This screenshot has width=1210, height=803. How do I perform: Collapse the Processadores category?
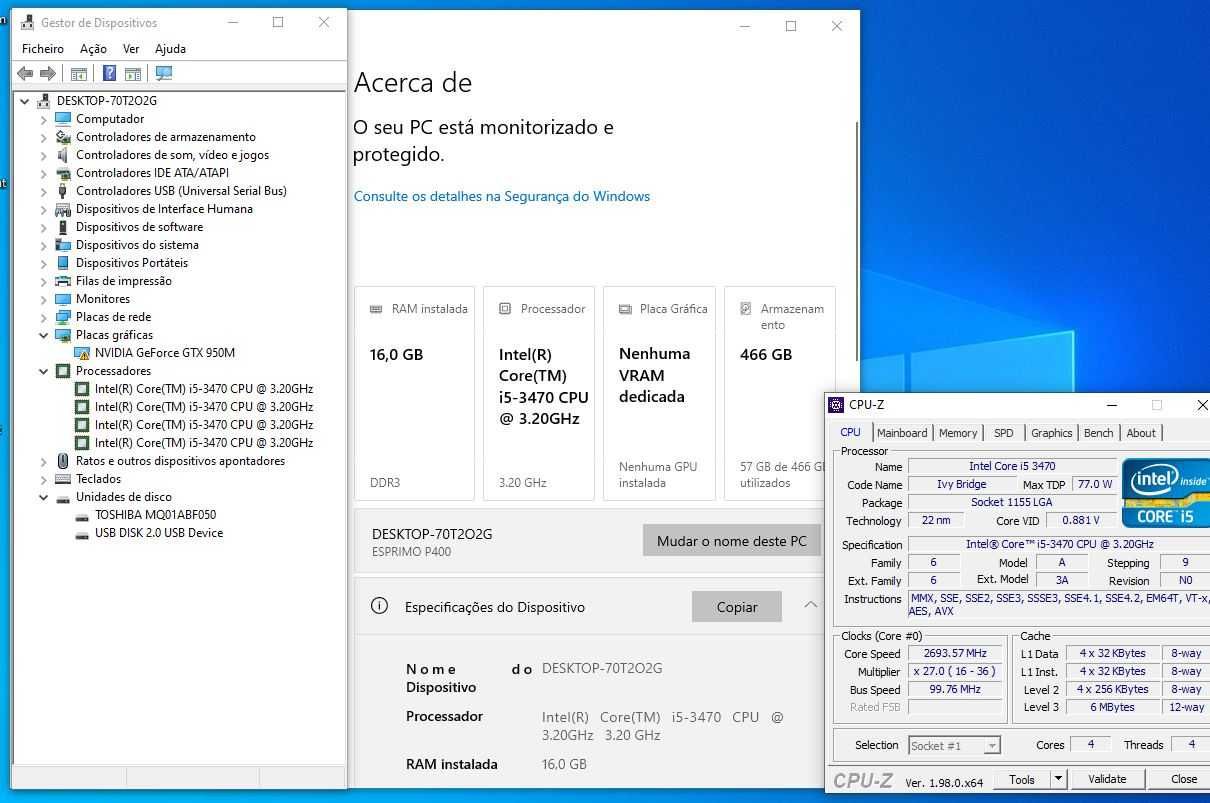click(43, 371)
